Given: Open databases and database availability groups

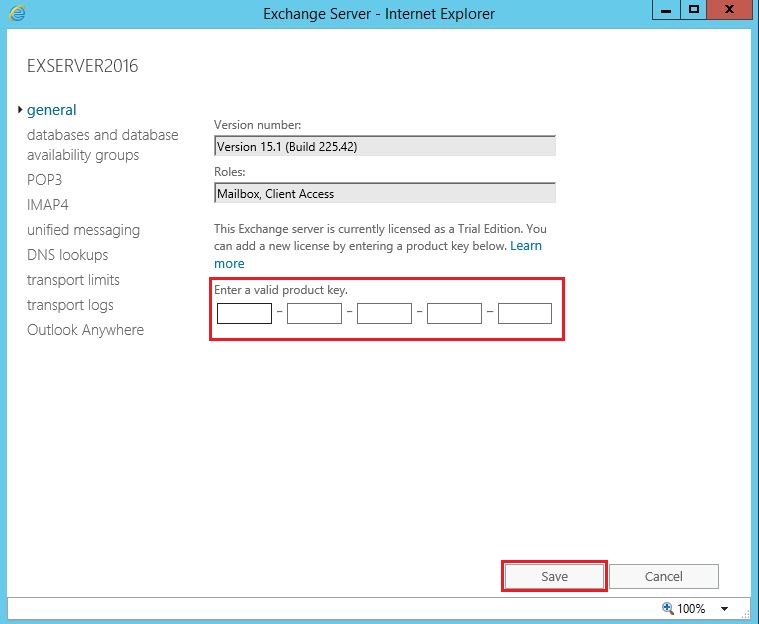Looking at the screenshot, I should point(103,145).
